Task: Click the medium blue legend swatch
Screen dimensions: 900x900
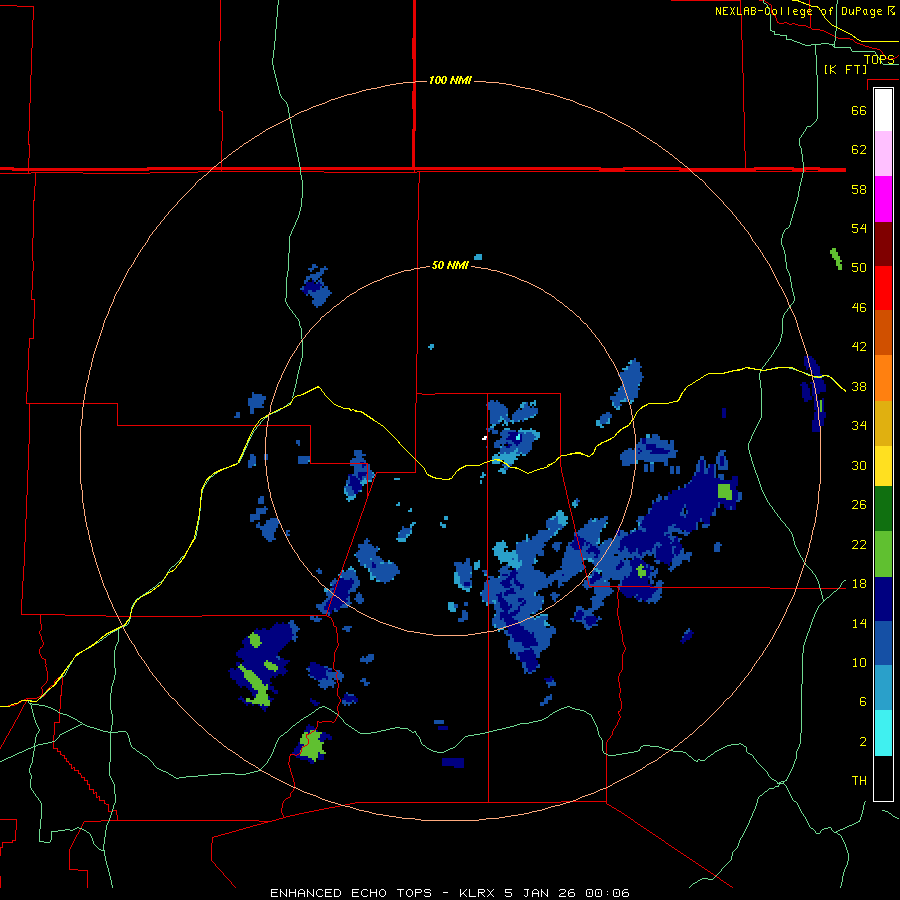Action: 883,643
